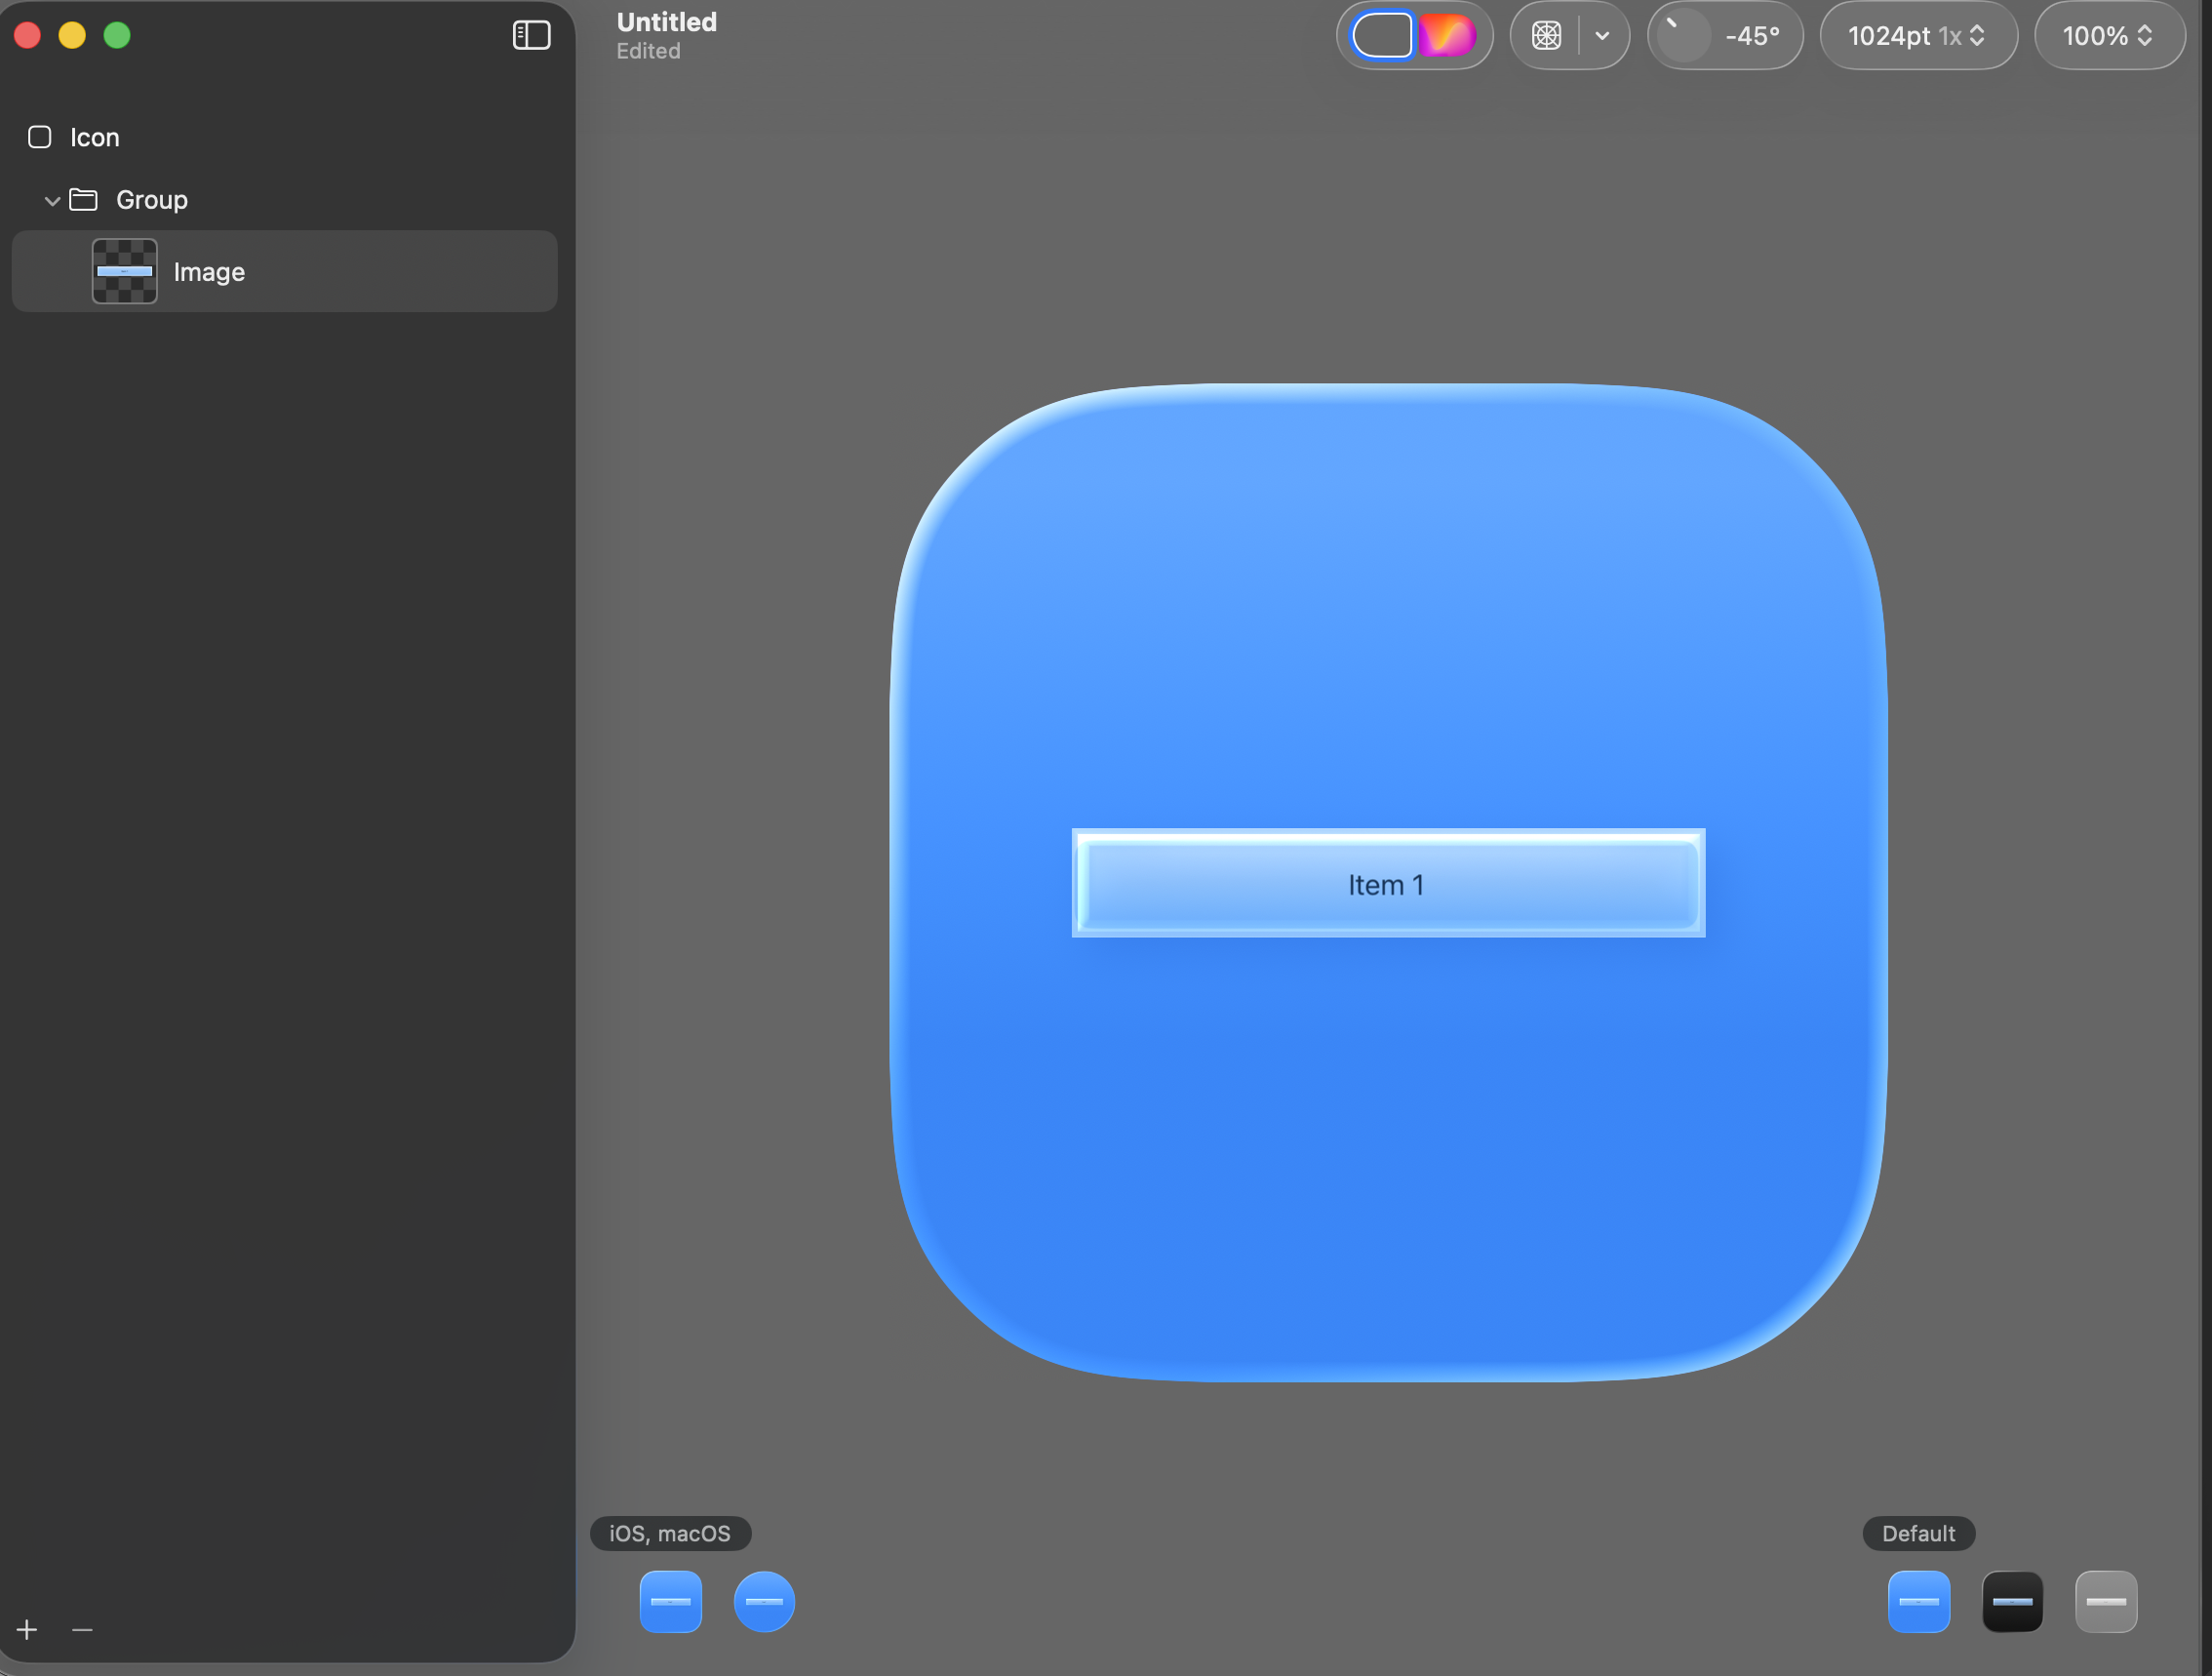The height and width of the screenshot is (1676, 2212).
Task: Select the plain canvas background option
Action: (x=1382, y=36)
